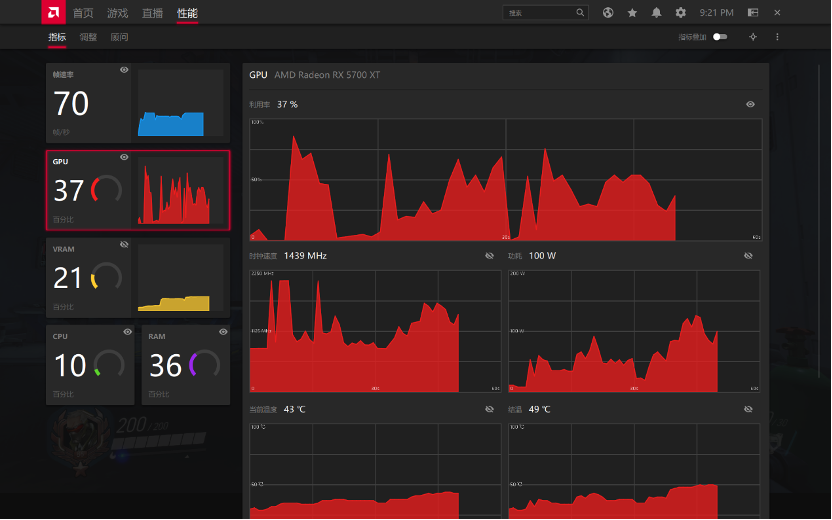Toggle GPU utilization graph visibility eye
This screenshot has width=832, height=520.
coord(750,104)
